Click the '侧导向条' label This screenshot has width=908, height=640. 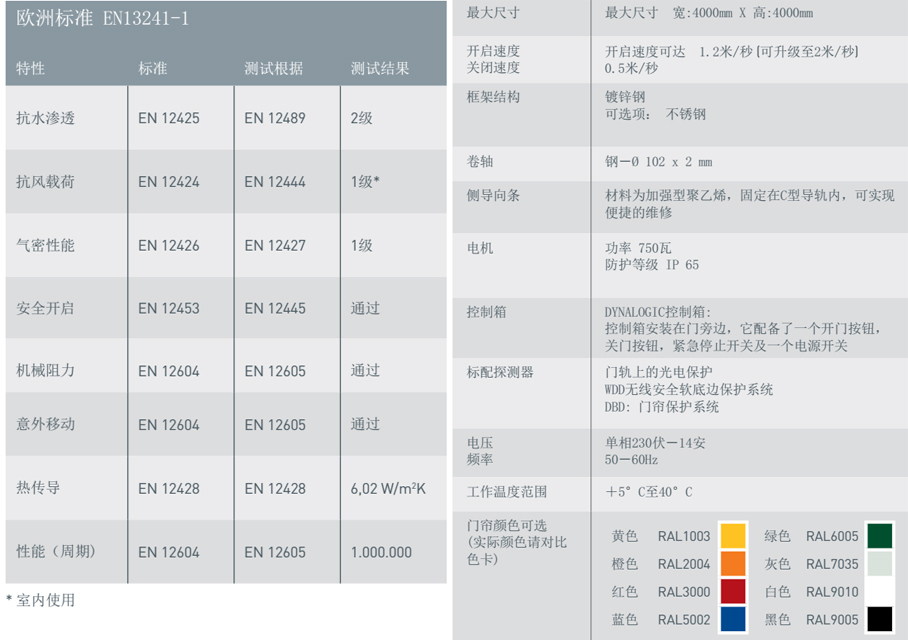point(493,195)
